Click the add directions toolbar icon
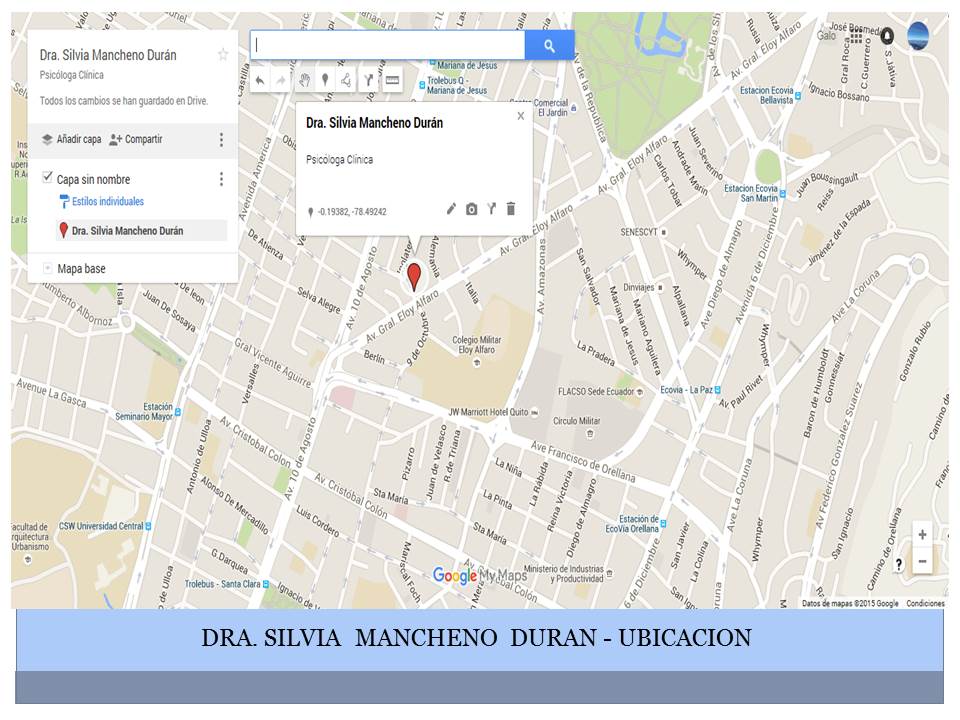The width and height of the screenshot is (960, 720). point(368,81)
